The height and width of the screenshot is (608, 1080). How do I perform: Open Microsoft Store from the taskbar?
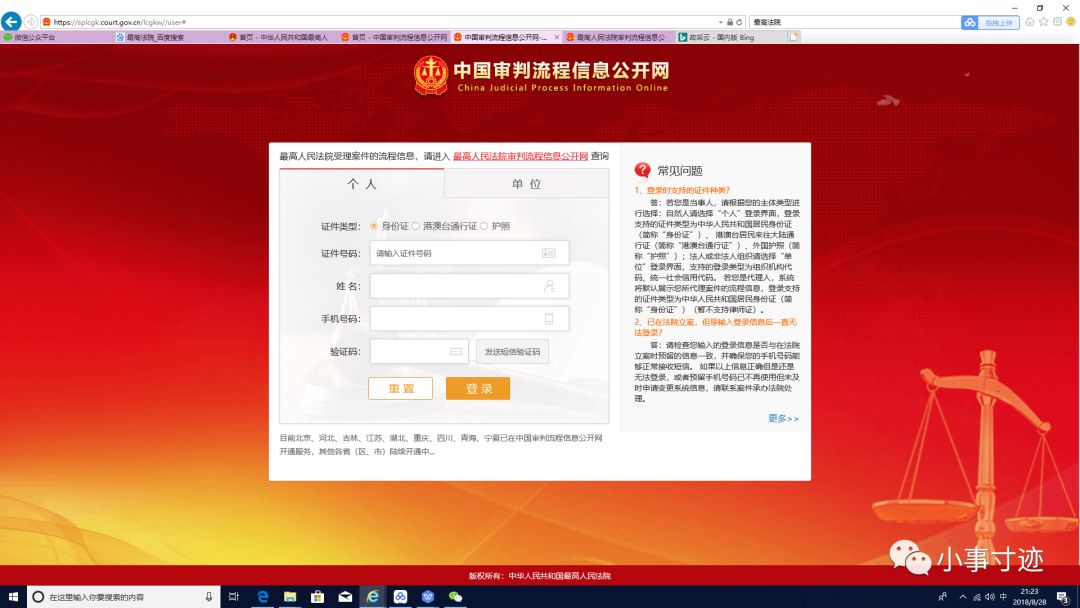click(x=318, y=597)
